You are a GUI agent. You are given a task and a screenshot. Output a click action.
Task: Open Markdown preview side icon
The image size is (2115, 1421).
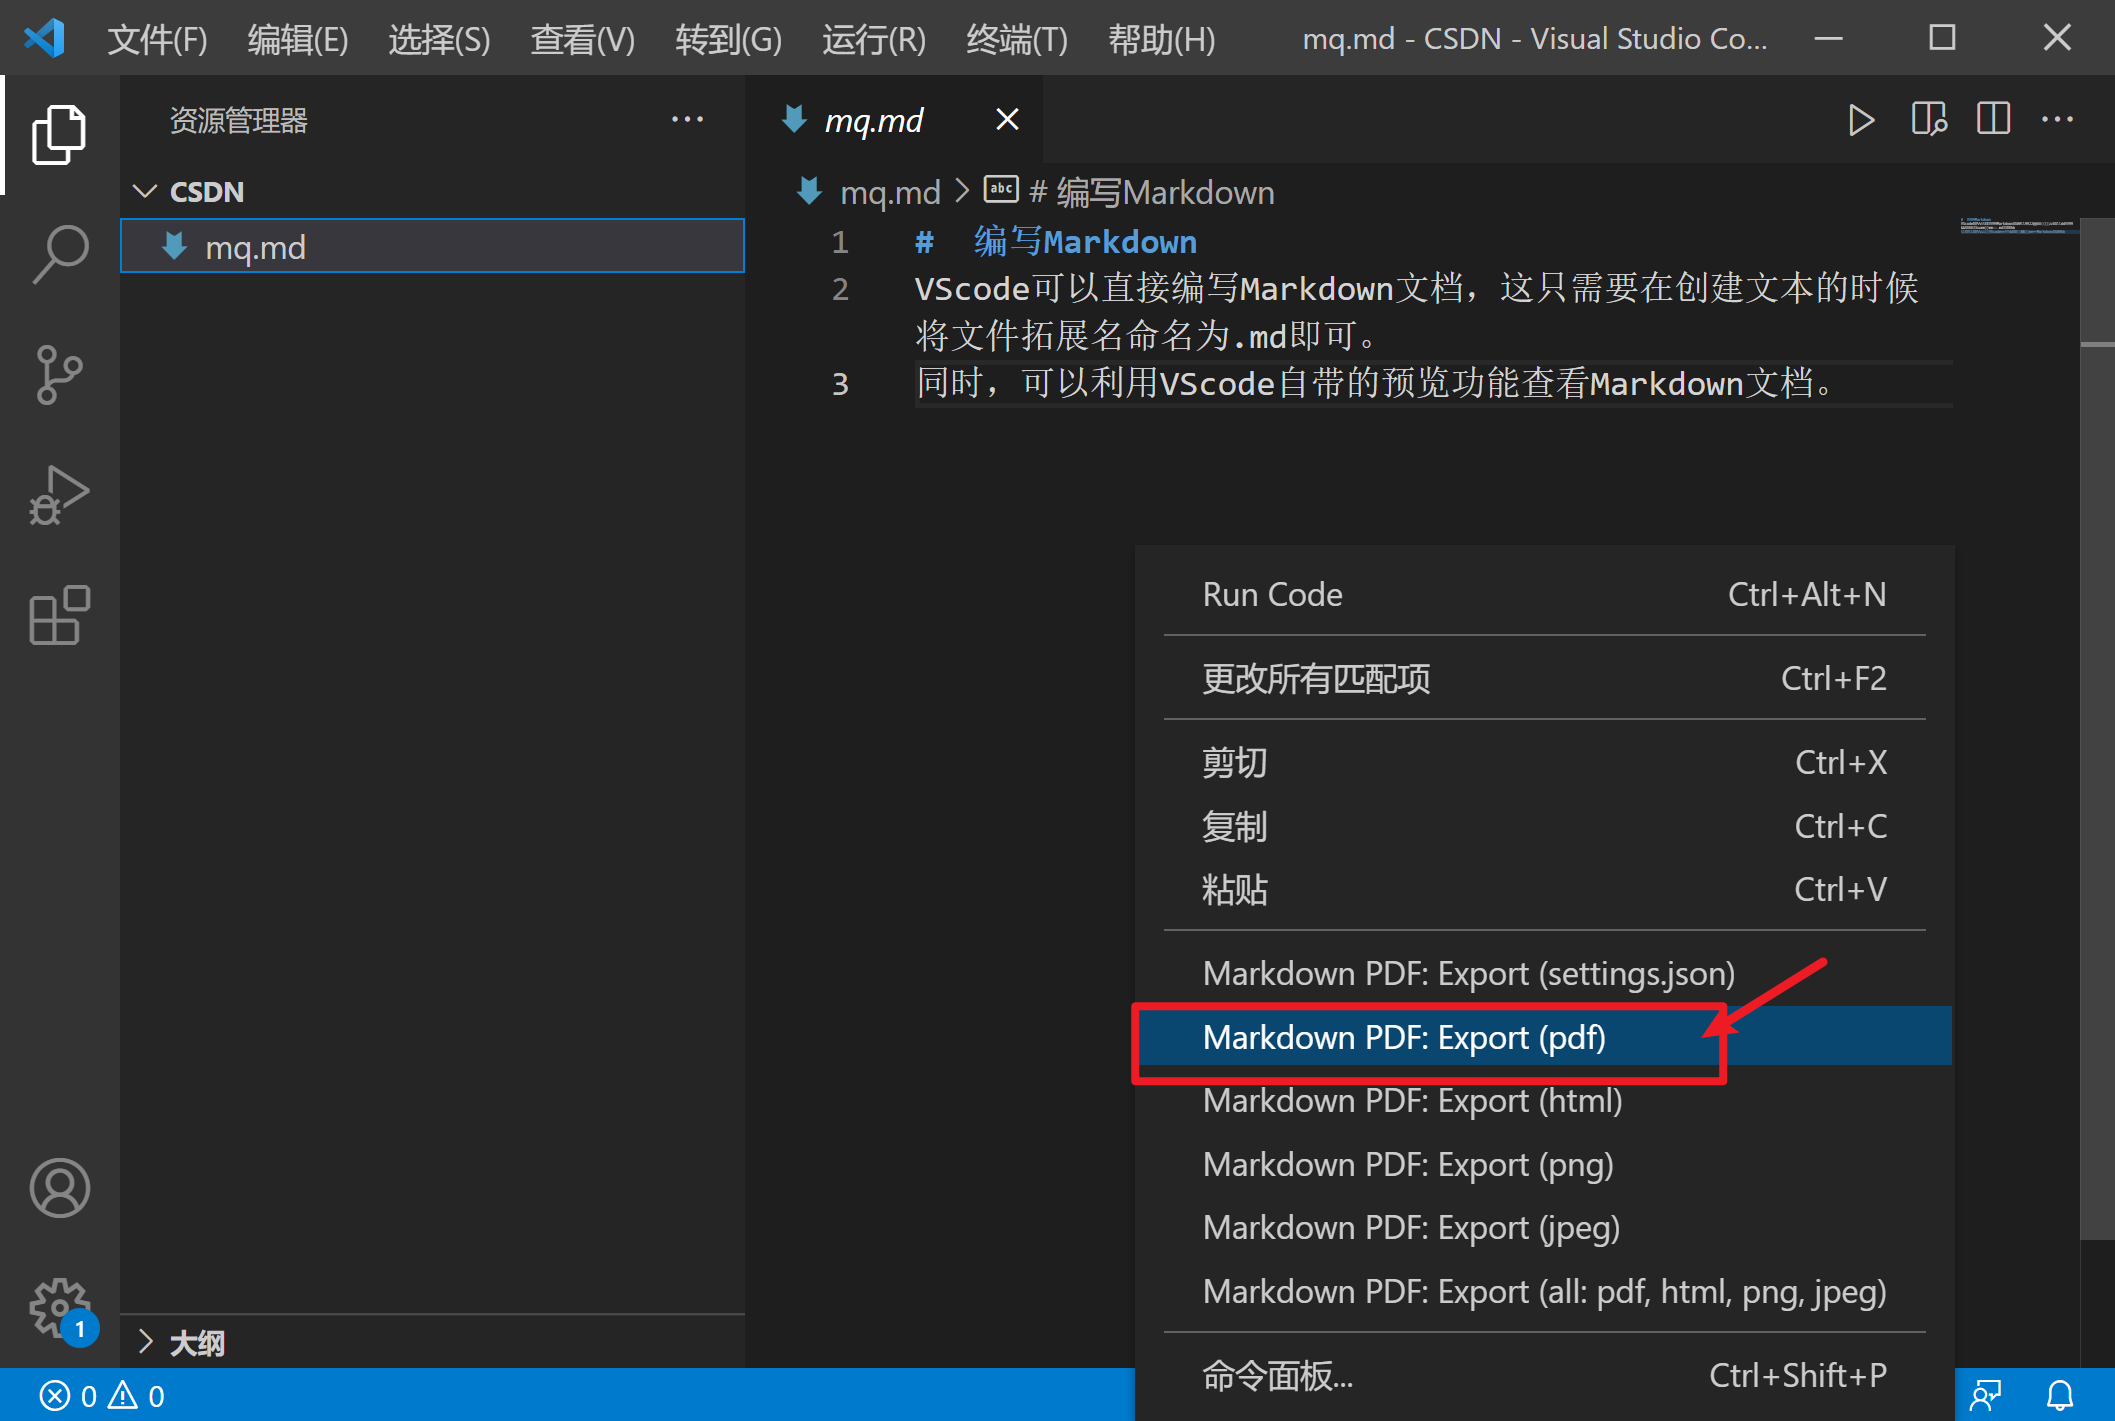(x=1928, y=119)
